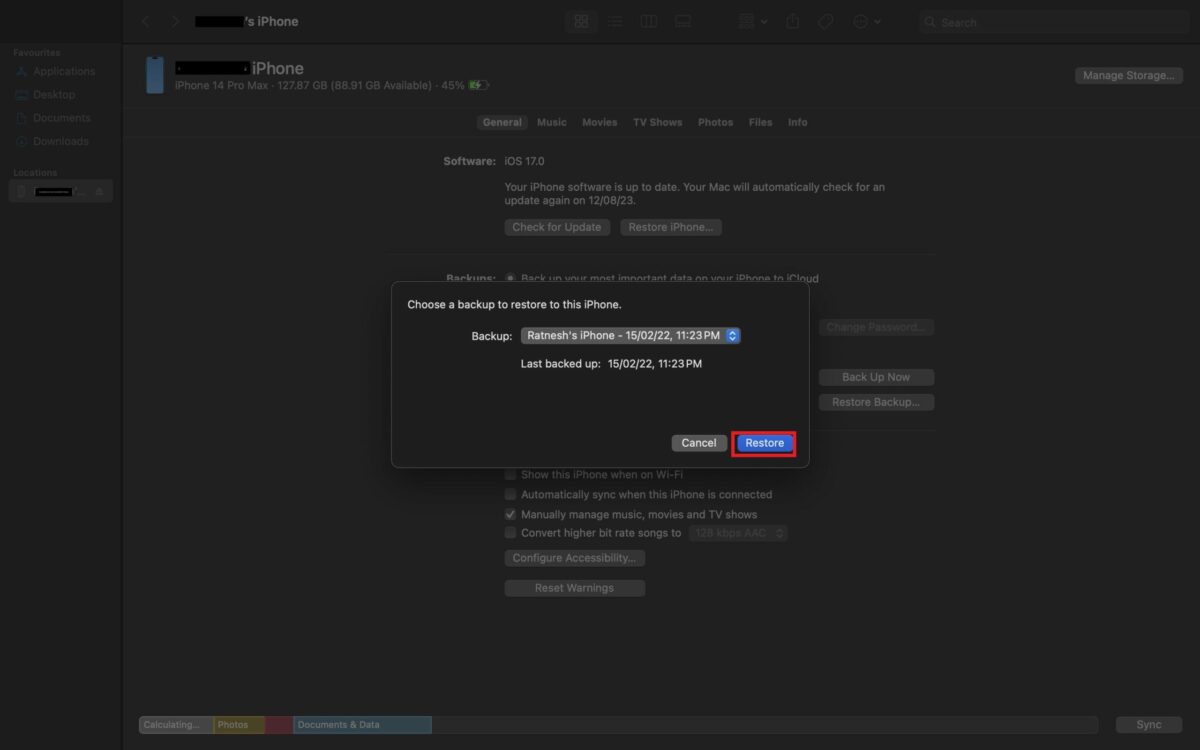The image size is (1200, 750).
Task: Switch to icon grid view in toolbar
Action: click(x=581, y=21)
